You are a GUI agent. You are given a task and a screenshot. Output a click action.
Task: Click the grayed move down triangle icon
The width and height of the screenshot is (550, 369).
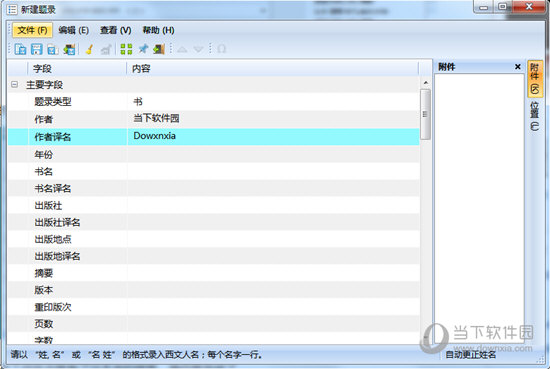click(x=199, y=49)
